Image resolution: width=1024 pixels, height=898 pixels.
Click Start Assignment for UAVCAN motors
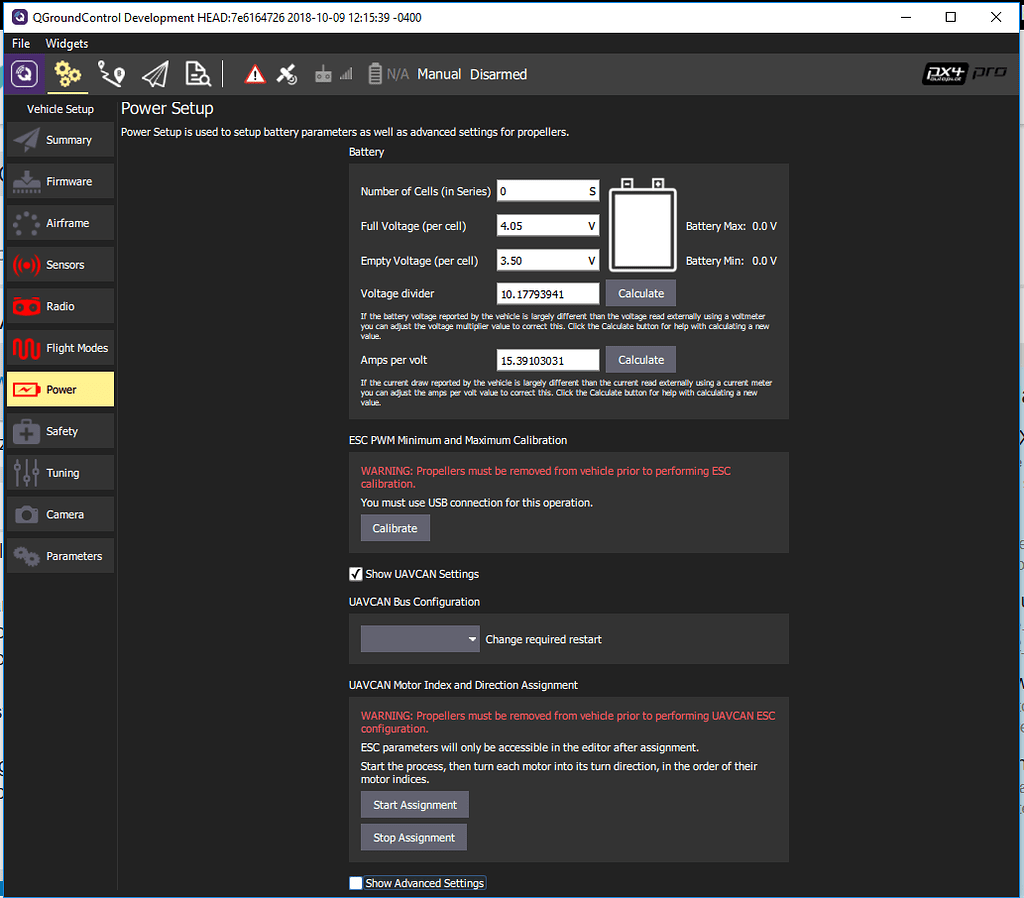coord(414,804)
